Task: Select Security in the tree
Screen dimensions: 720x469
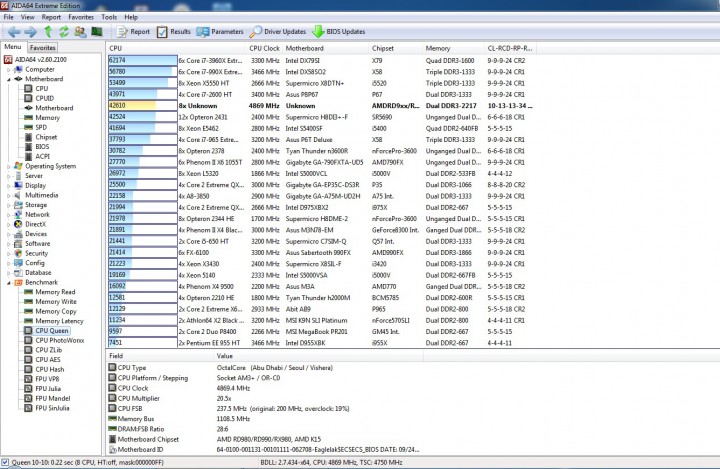Action: (36, 253)
